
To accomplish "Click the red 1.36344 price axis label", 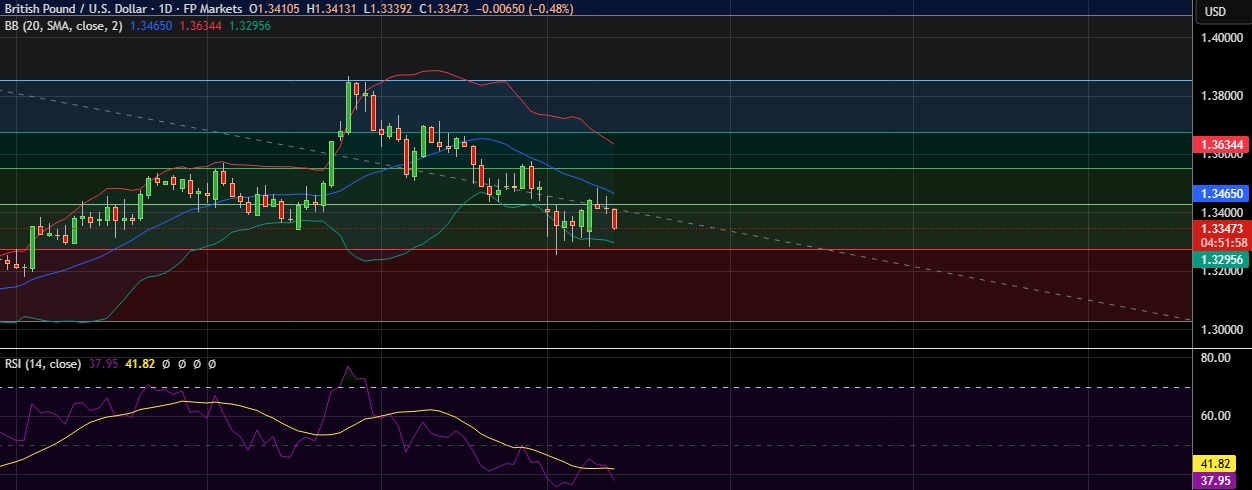I will tap(1221, 146).
